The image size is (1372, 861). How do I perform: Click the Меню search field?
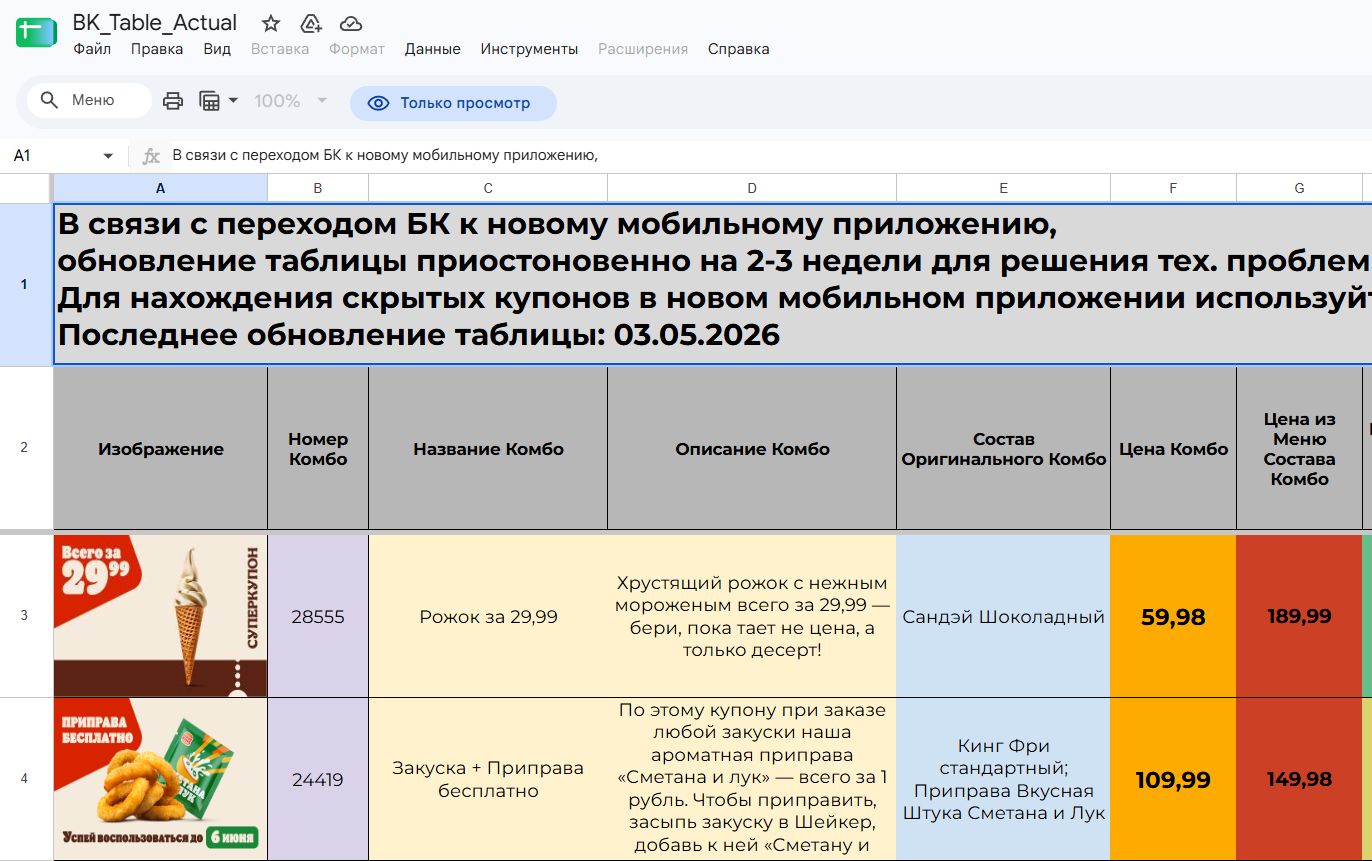90,101
